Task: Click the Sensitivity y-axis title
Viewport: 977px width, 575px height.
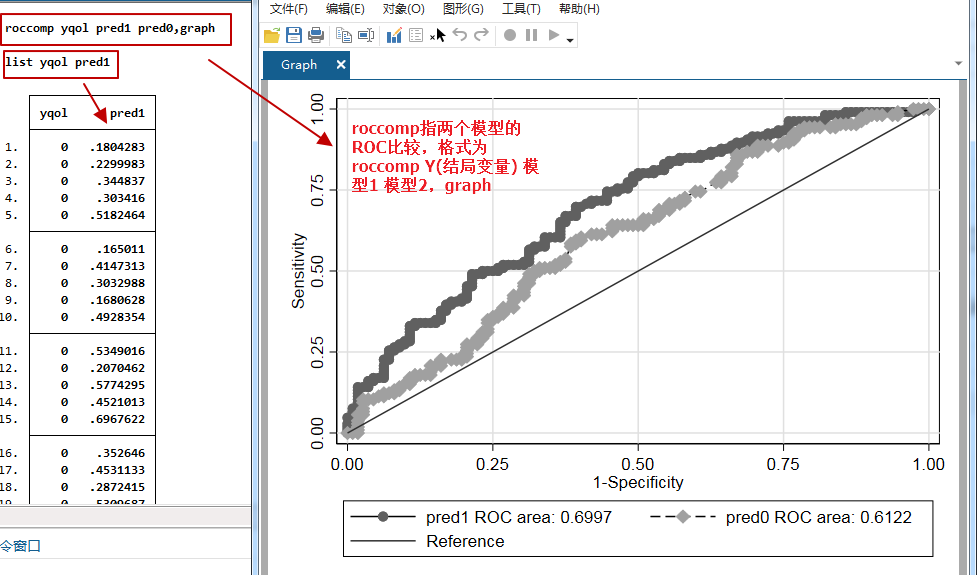Action: pos(298,270)
